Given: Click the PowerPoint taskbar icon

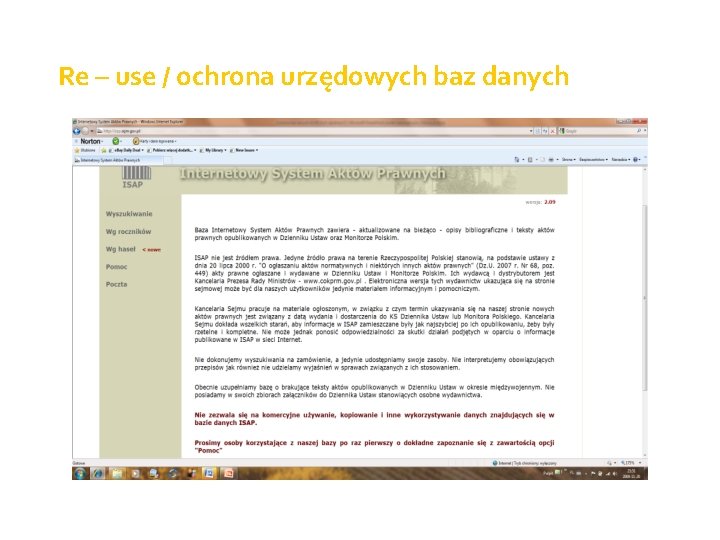Looking at the screenshot, I should pos(228,473).
